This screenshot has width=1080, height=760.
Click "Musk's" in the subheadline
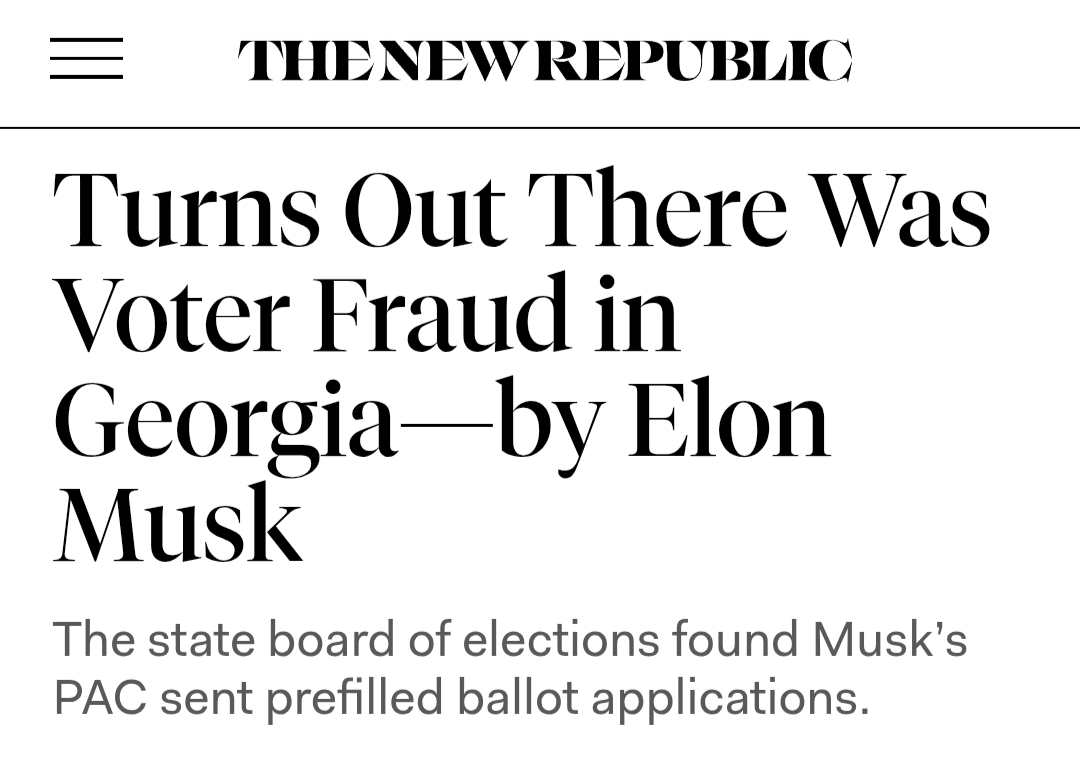click(889, 638)
